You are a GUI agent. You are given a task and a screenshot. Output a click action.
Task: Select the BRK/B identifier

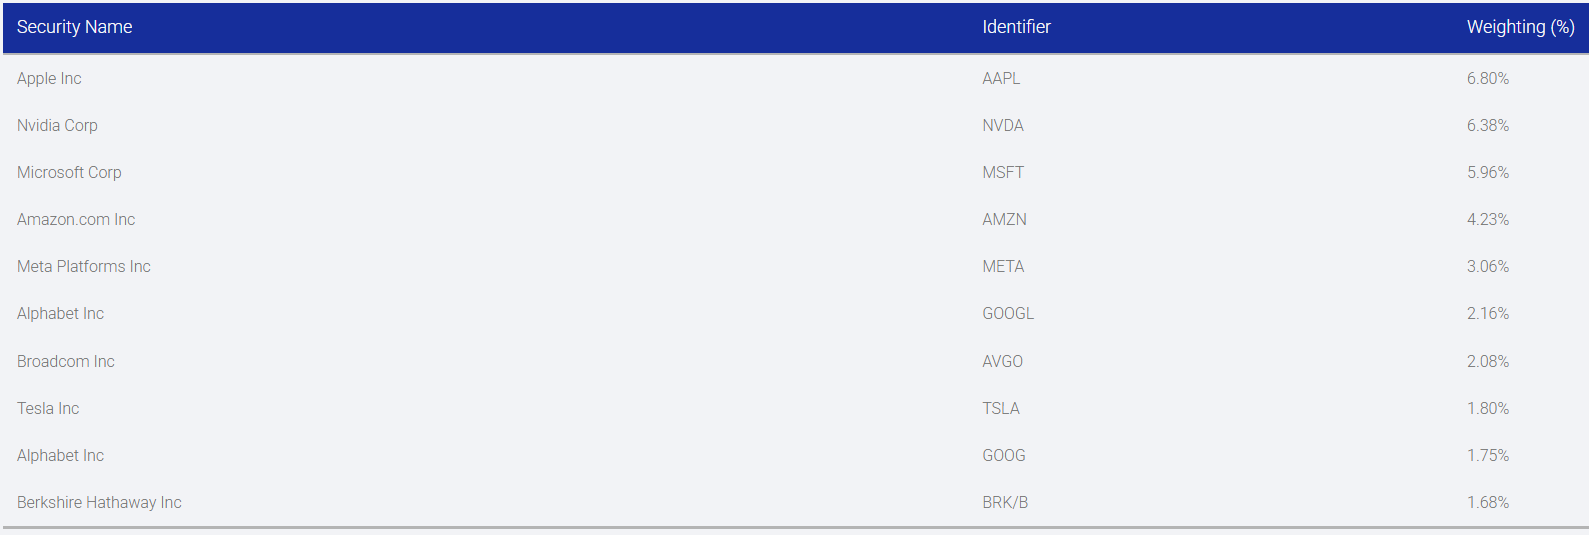coord(1005,502)
